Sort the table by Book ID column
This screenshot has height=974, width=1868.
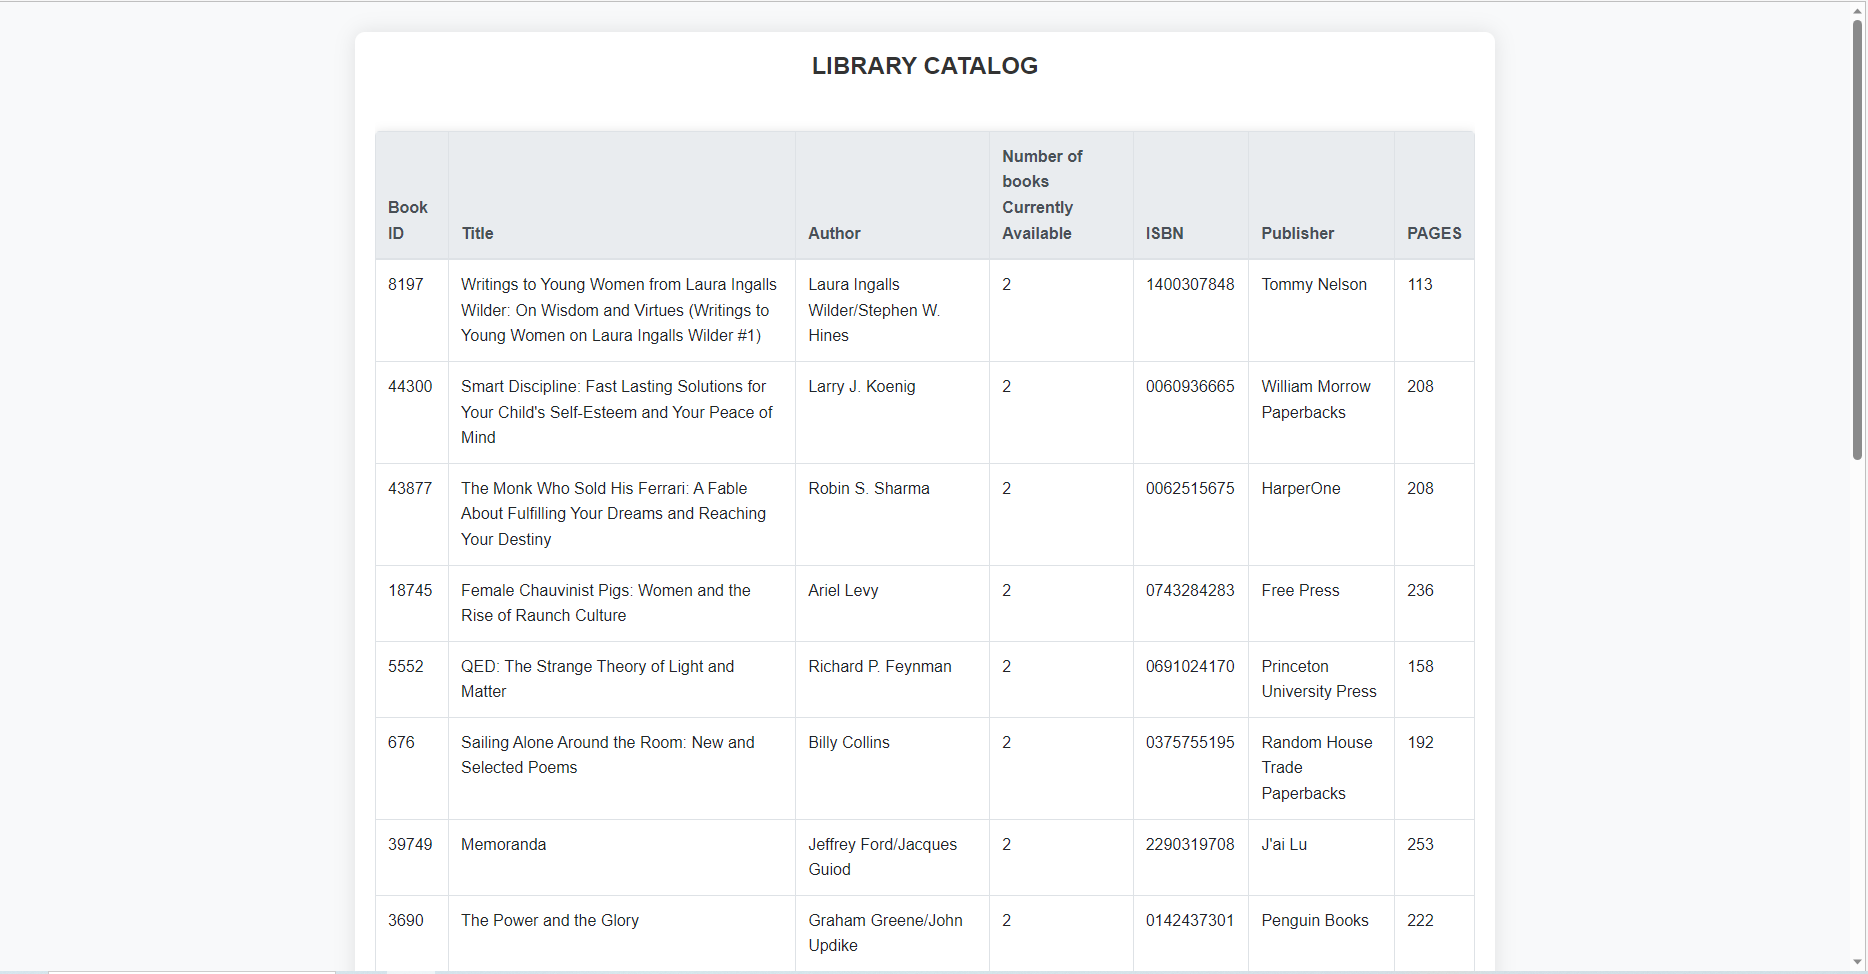coord(407,220)
